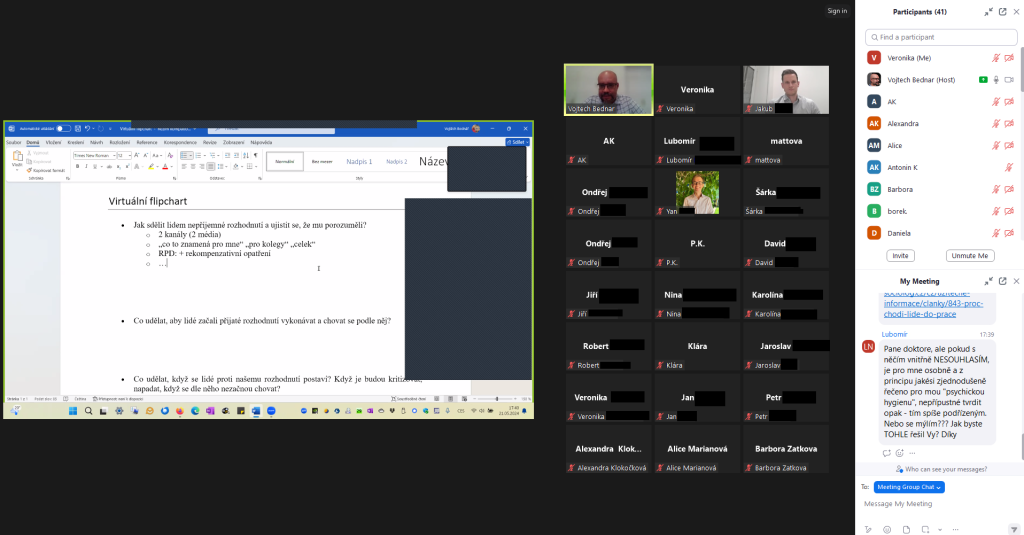Reply in thread to Lubomír's message
1024x535 pixels.
click(886, 453)
